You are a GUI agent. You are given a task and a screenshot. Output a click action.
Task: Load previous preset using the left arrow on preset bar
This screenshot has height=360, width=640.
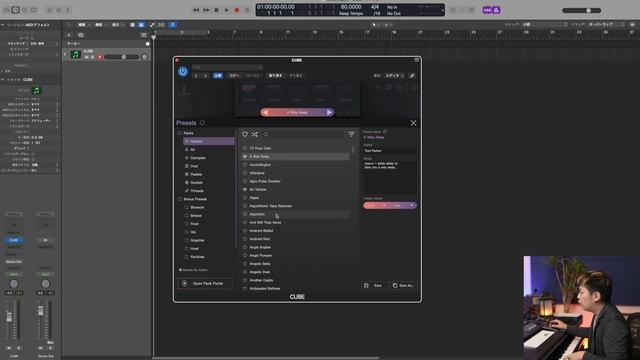[265, 112]
